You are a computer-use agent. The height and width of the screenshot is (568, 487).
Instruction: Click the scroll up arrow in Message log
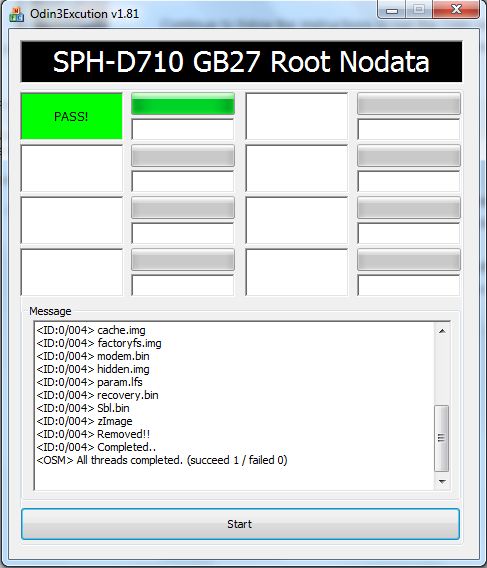[x=442, y=331]
